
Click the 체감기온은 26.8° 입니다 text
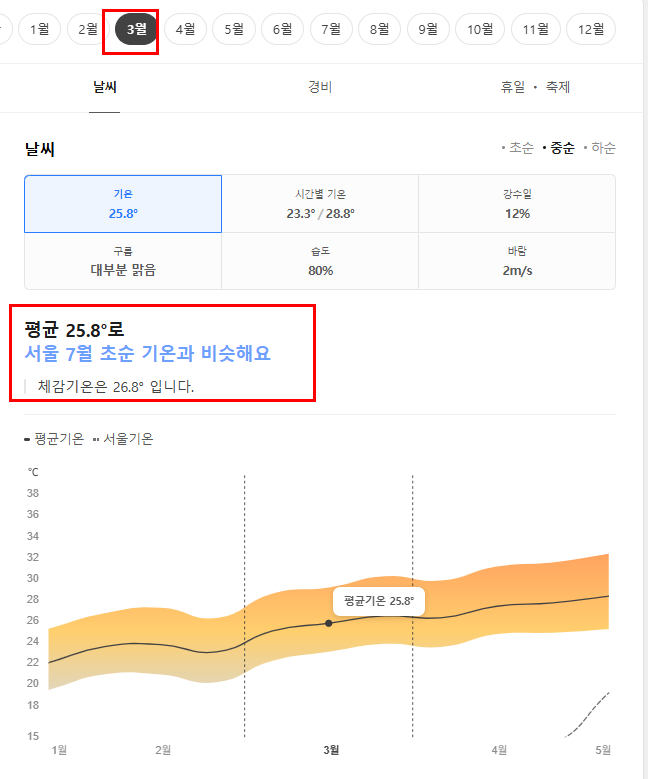tap(115, 386)
